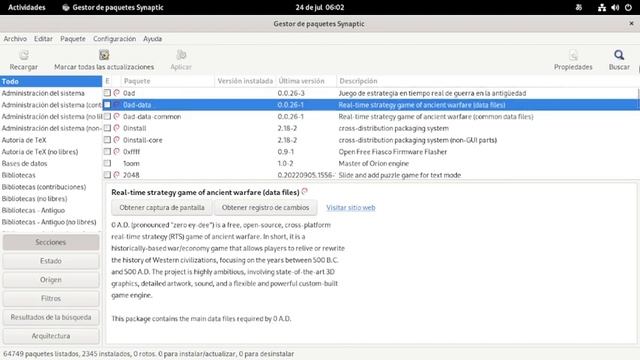Image resolution: width=640 pixels, height=360 pixels.
Task: Open the Ayuda menu
Action: tap(152, 39)
